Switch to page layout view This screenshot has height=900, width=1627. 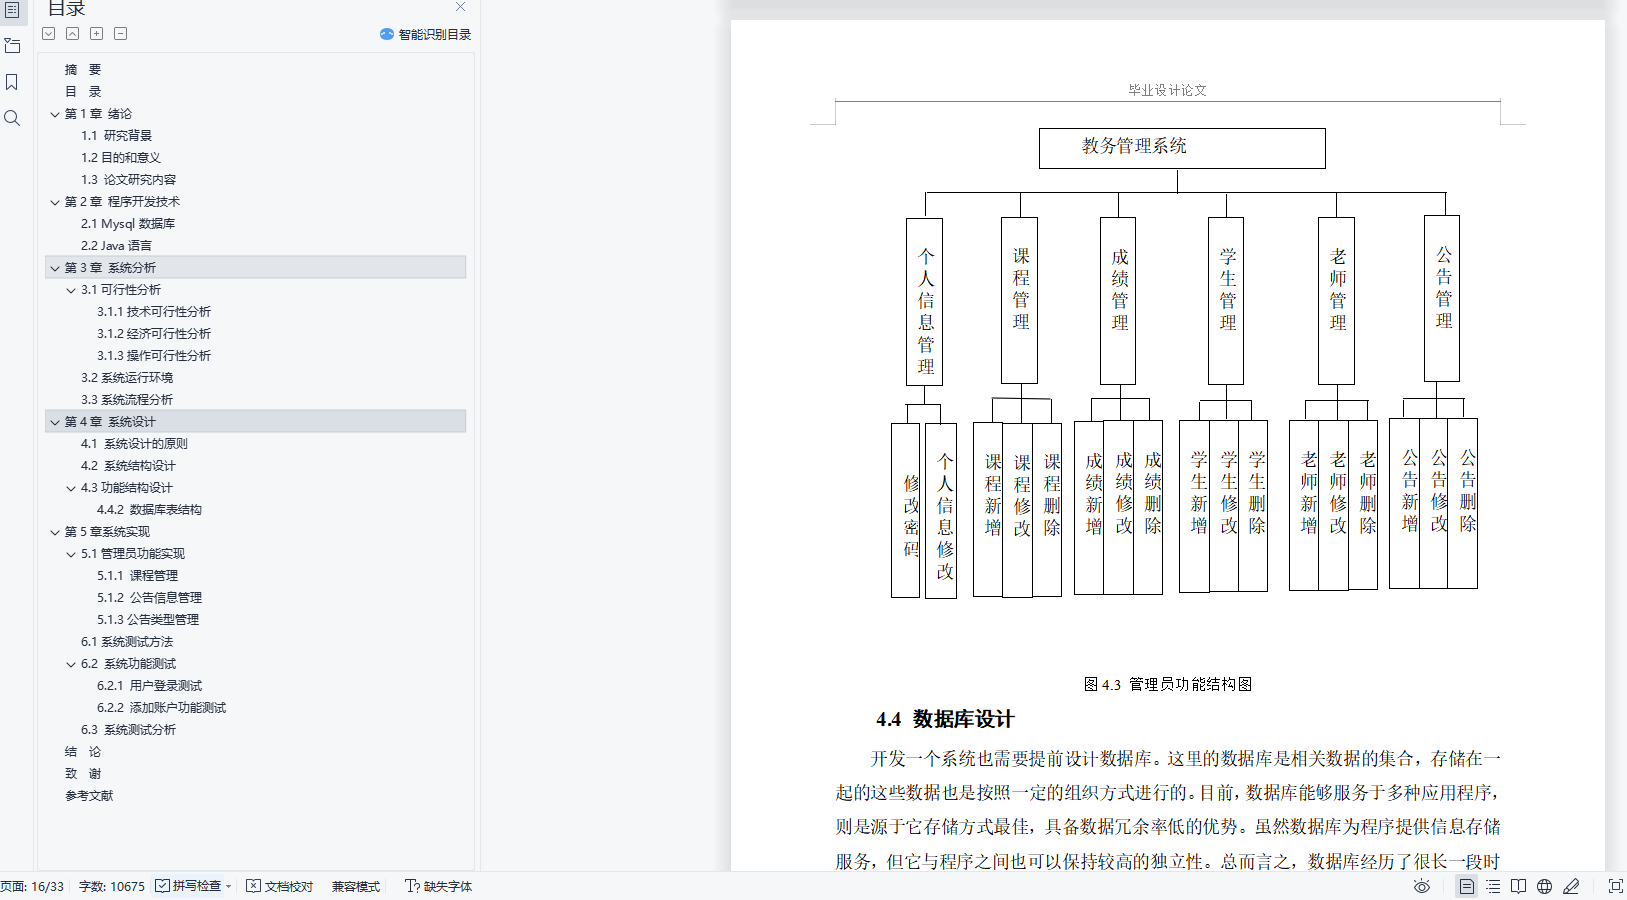click(x=1466, y=886)
